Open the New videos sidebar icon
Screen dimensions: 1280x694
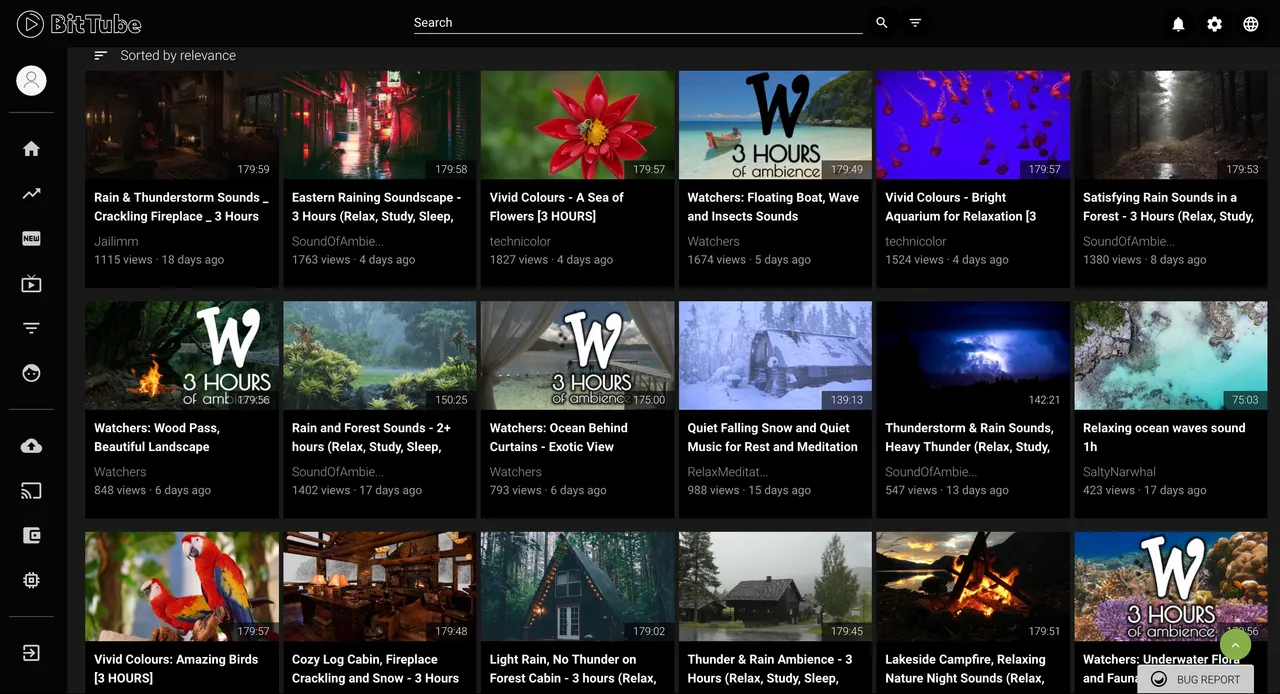(31, 238)
